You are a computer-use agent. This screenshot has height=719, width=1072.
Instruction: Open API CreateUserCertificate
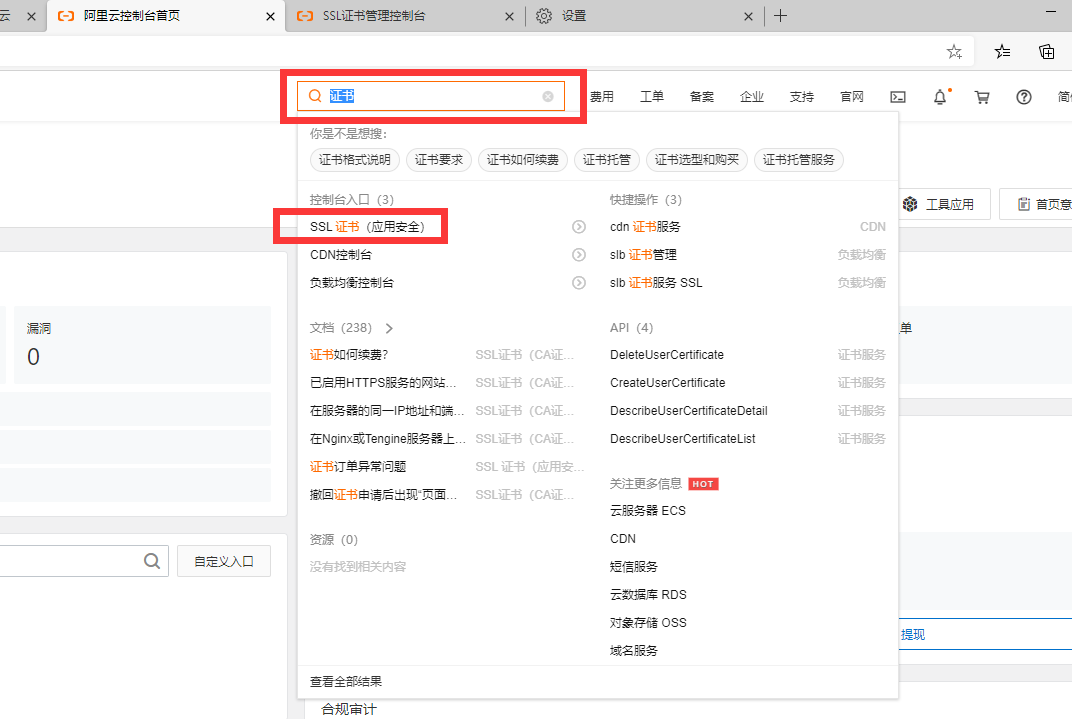pos(667,383)
